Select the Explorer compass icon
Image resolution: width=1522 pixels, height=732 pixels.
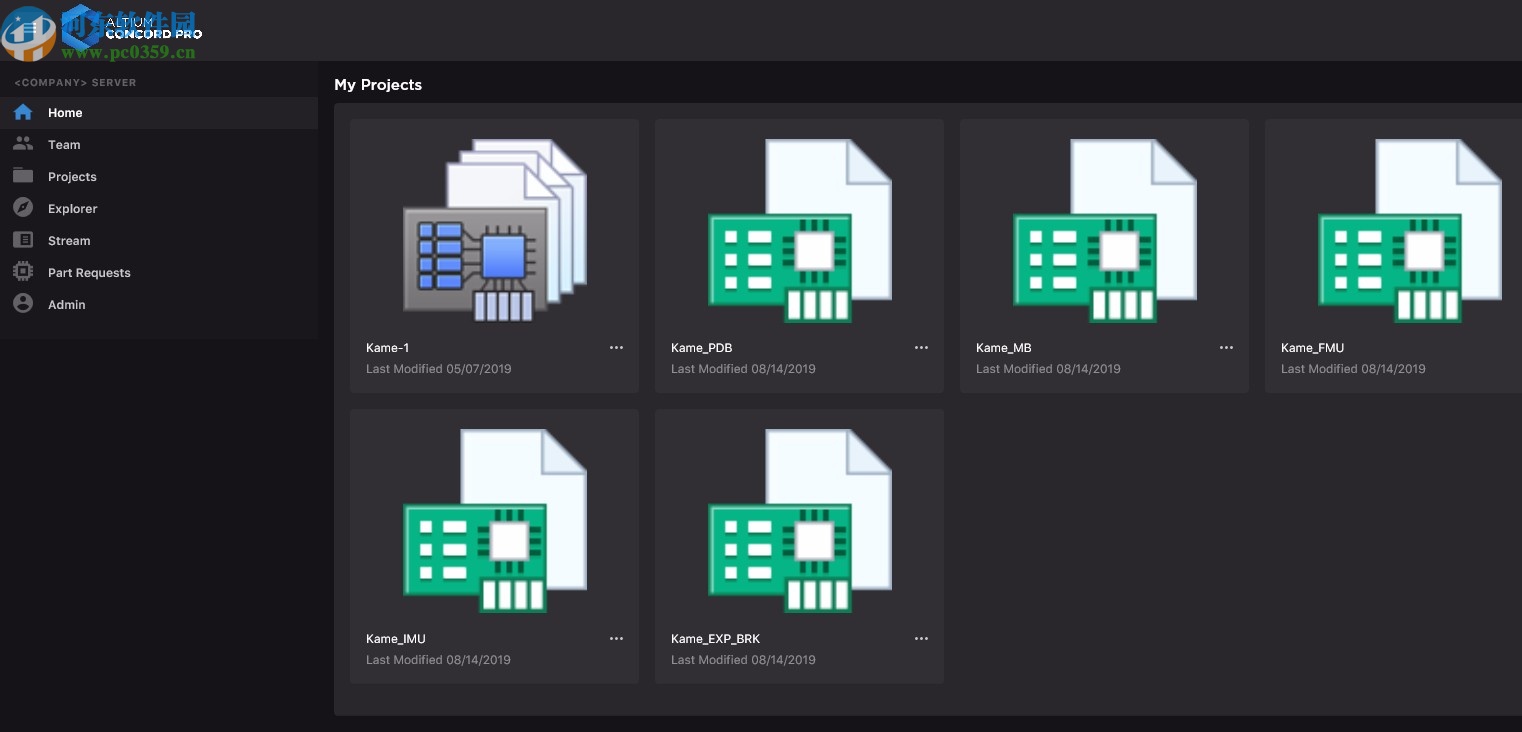click(23, 208)
